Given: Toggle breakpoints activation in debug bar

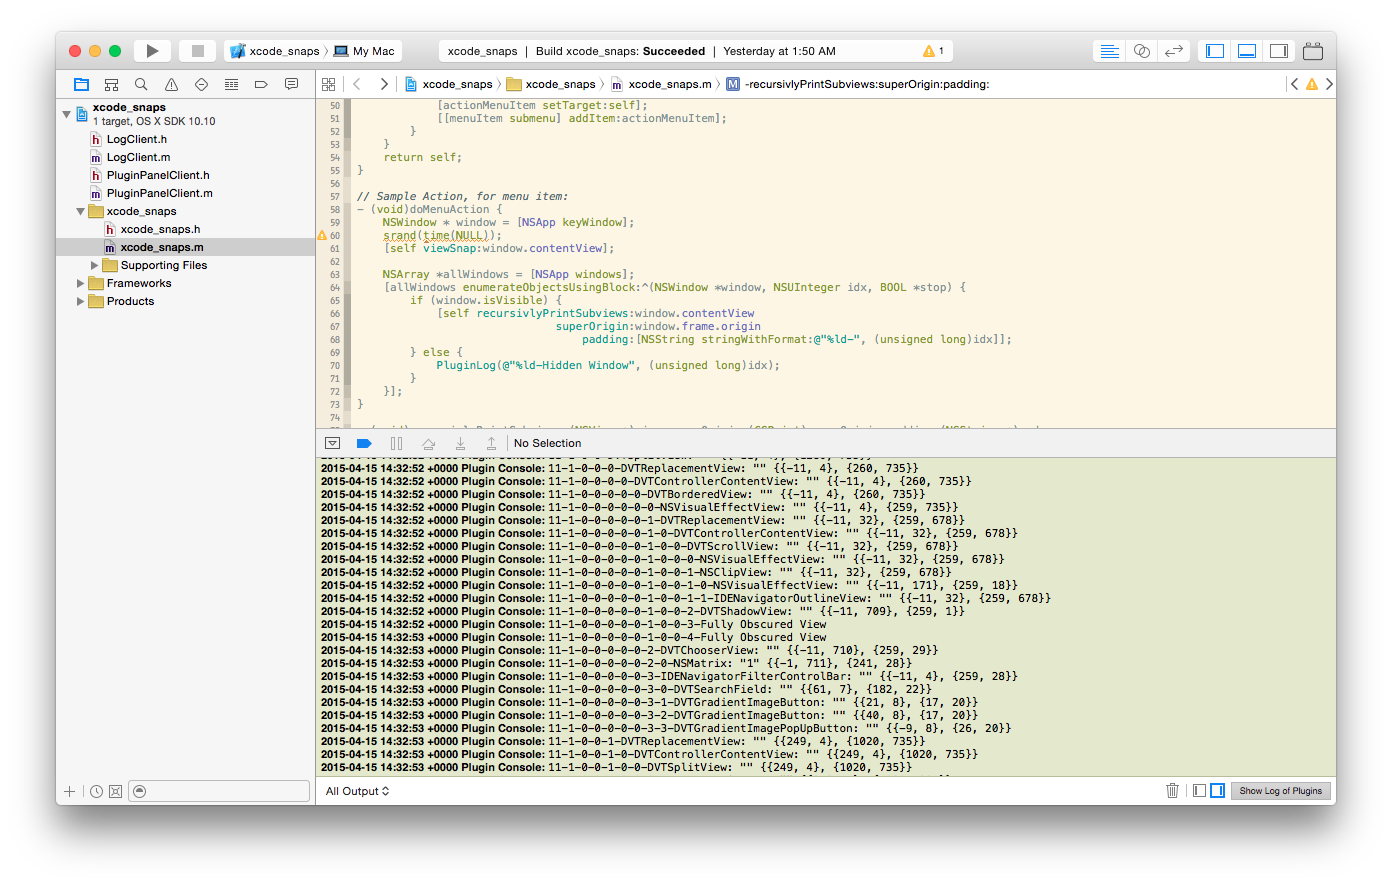Looking at the screenshot, I should click(364, 443).
